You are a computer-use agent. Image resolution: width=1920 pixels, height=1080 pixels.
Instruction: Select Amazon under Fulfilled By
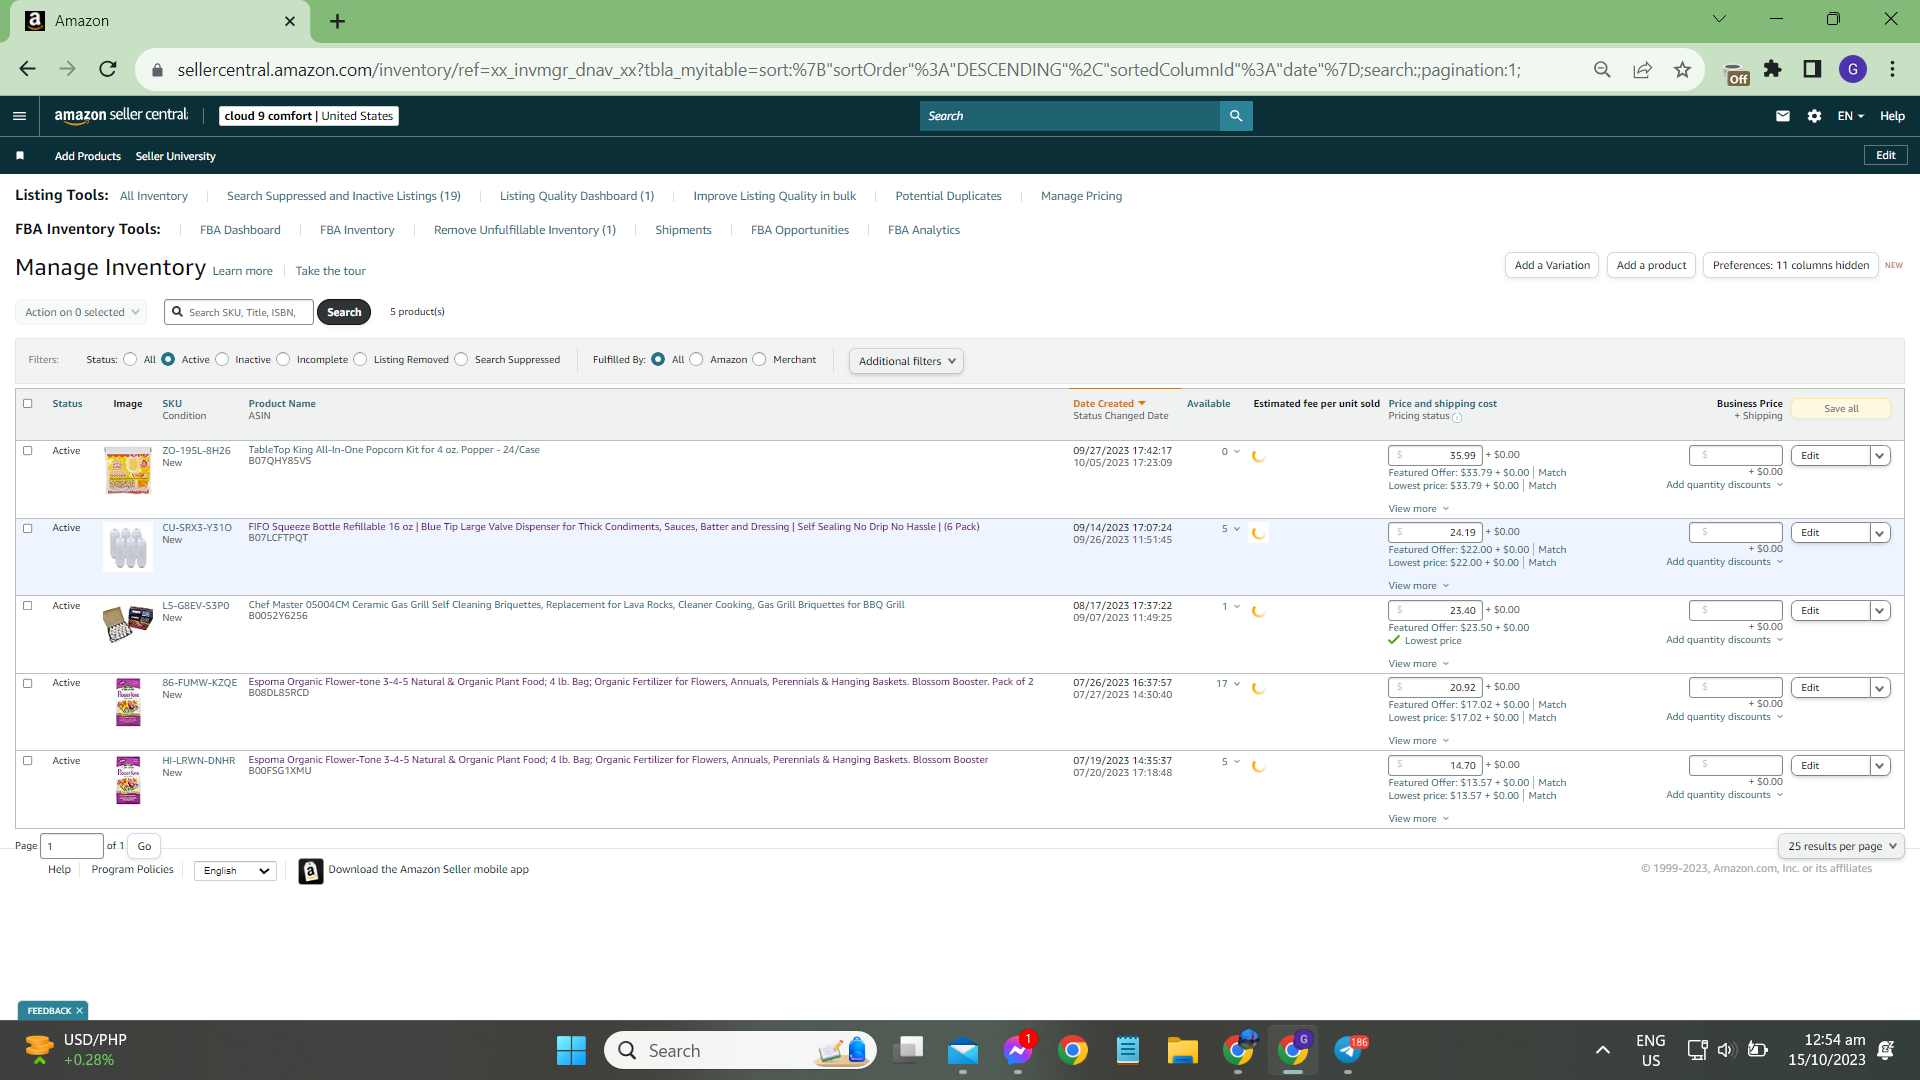coord(696,360)
